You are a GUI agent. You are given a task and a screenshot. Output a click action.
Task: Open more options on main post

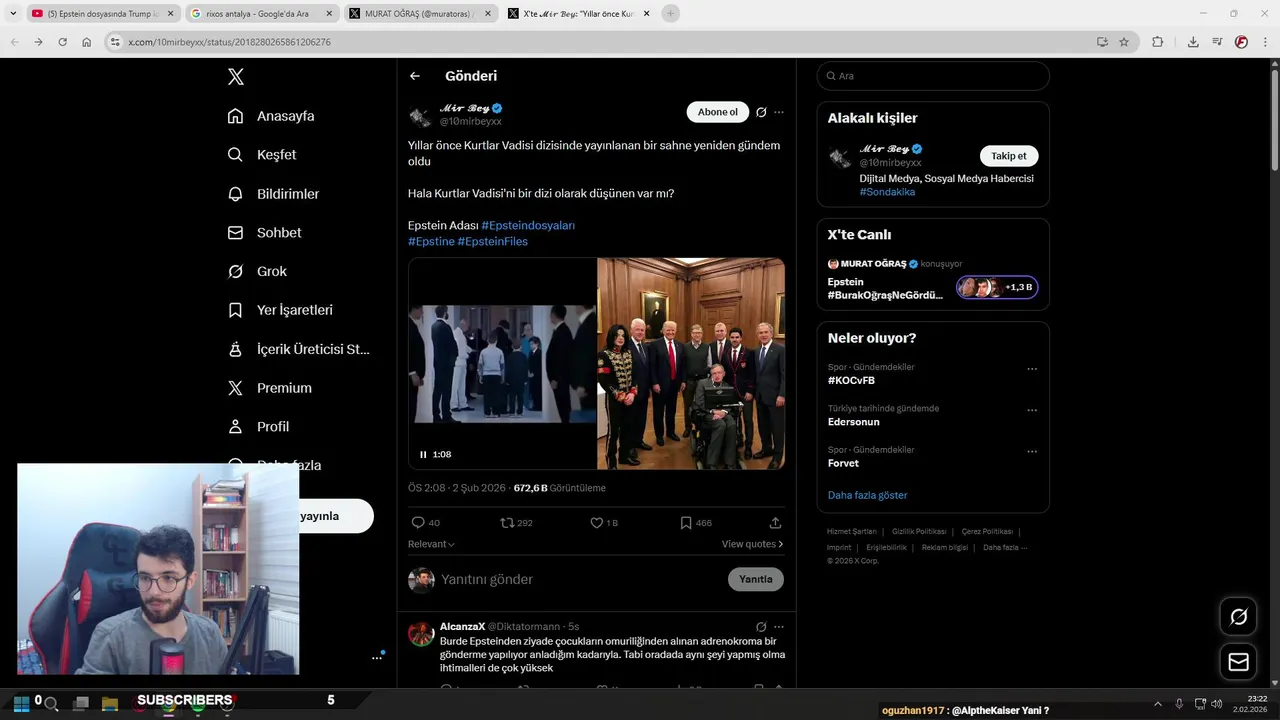(x=779, y=112)
